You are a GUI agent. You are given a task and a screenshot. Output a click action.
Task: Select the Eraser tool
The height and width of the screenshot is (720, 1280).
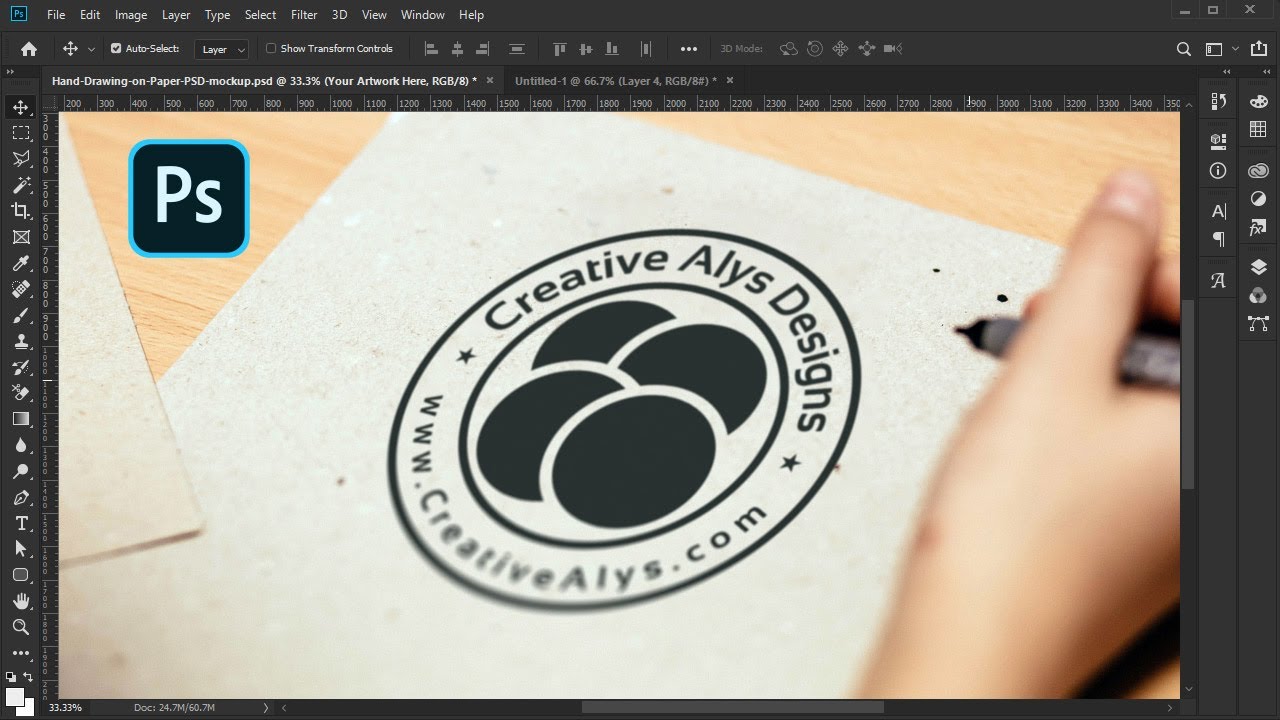click(20, 393)
